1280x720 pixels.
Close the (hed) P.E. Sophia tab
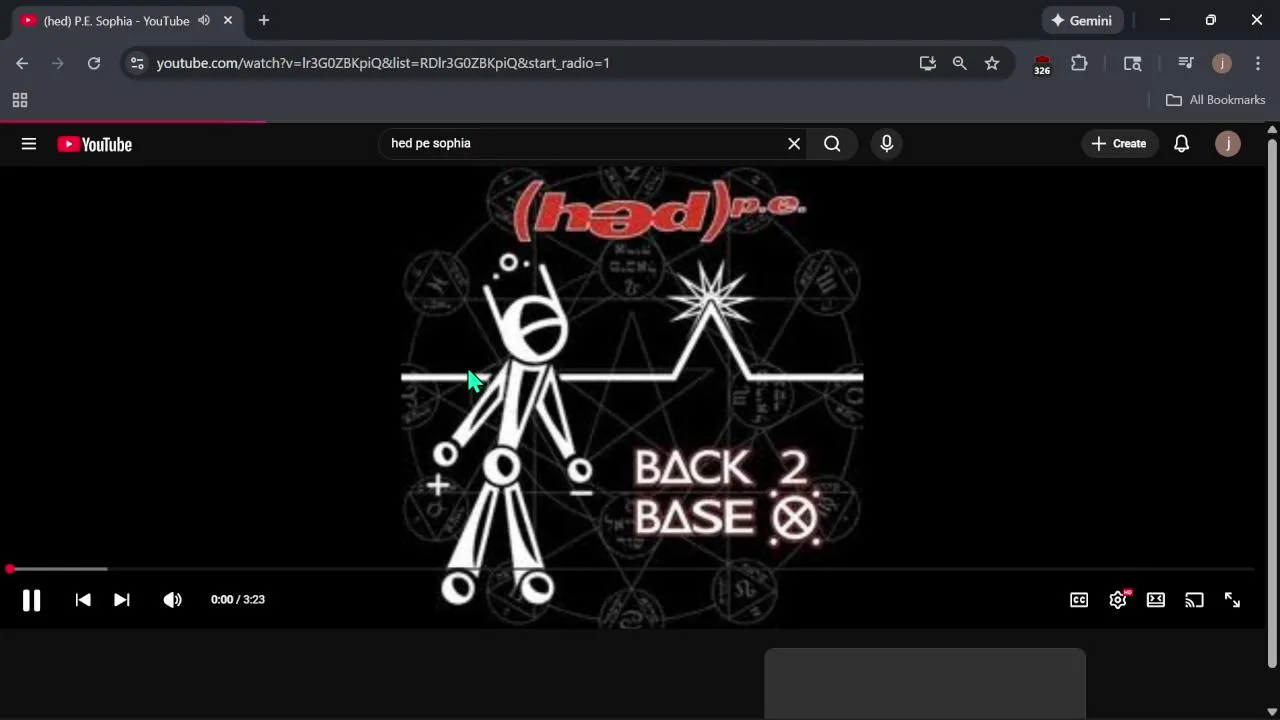click(x=228, y=20)
